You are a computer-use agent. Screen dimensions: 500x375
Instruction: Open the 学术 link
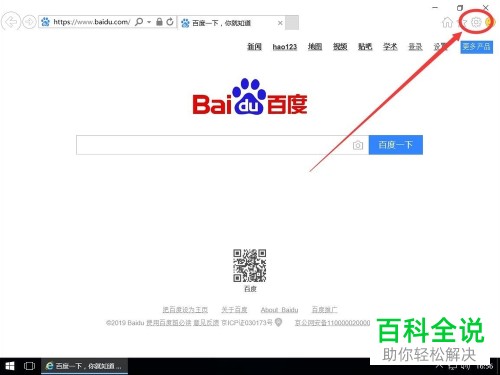[x=390, y=47]
